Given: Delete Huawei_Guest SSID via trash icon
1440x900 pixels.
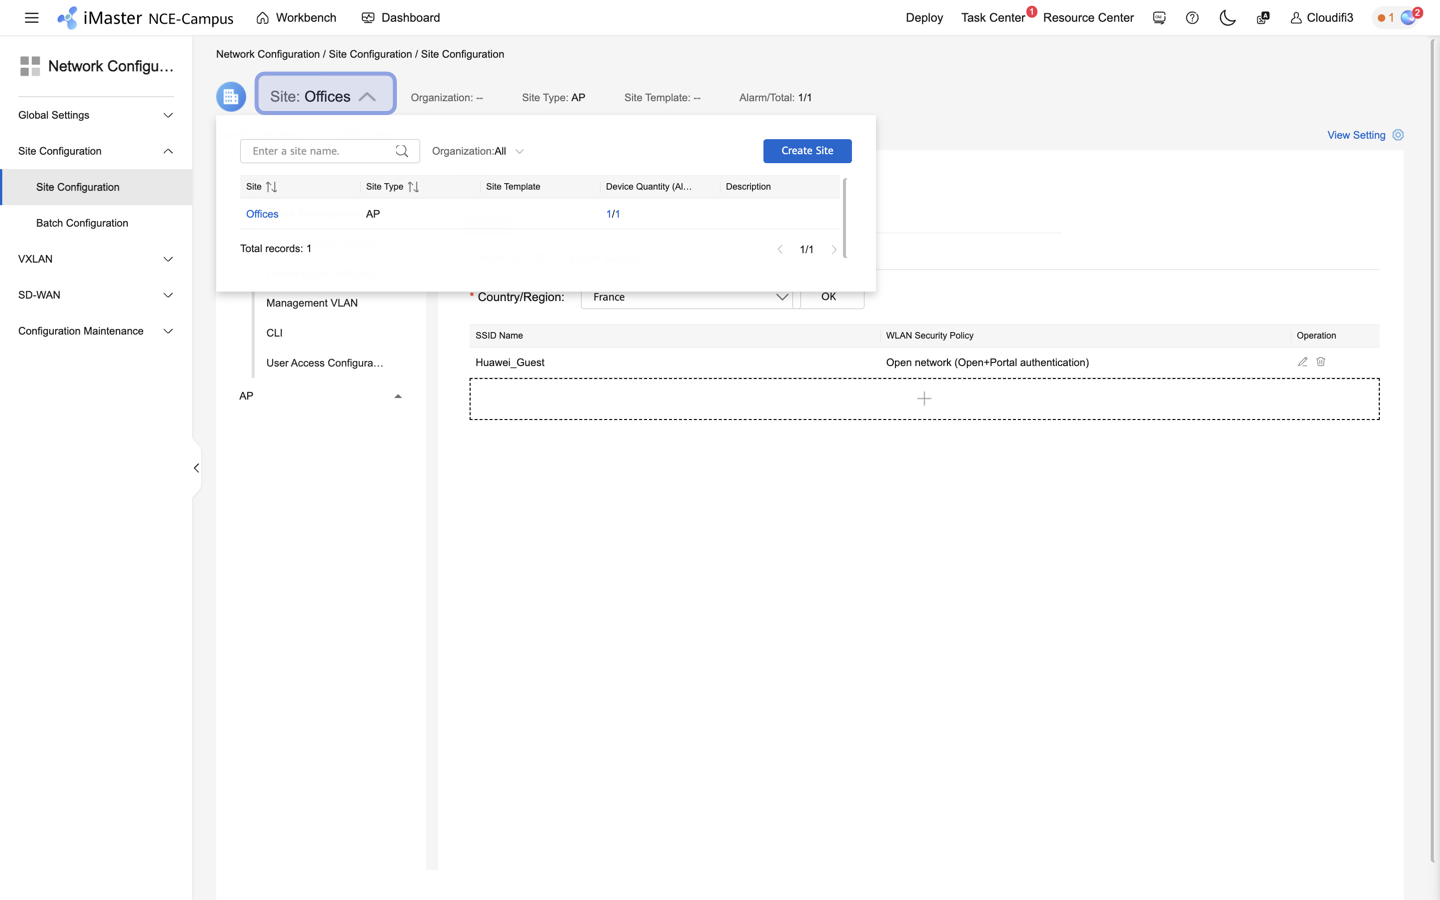Looking at the screenshot, I should point(1320,362).
